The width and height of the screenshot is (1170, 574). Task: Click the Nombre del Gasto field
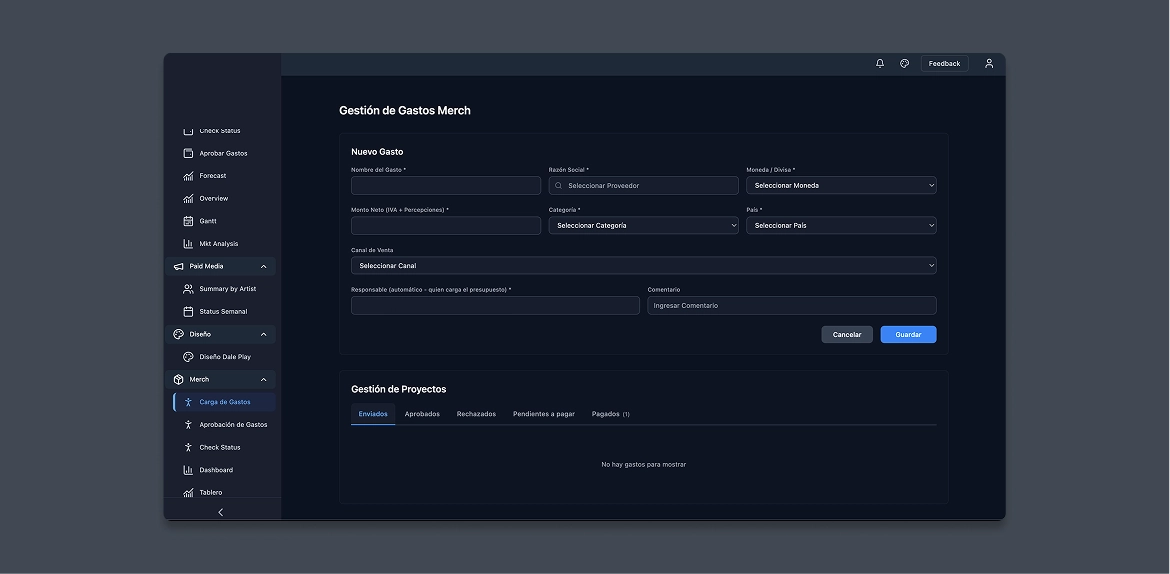click(445, 186)
